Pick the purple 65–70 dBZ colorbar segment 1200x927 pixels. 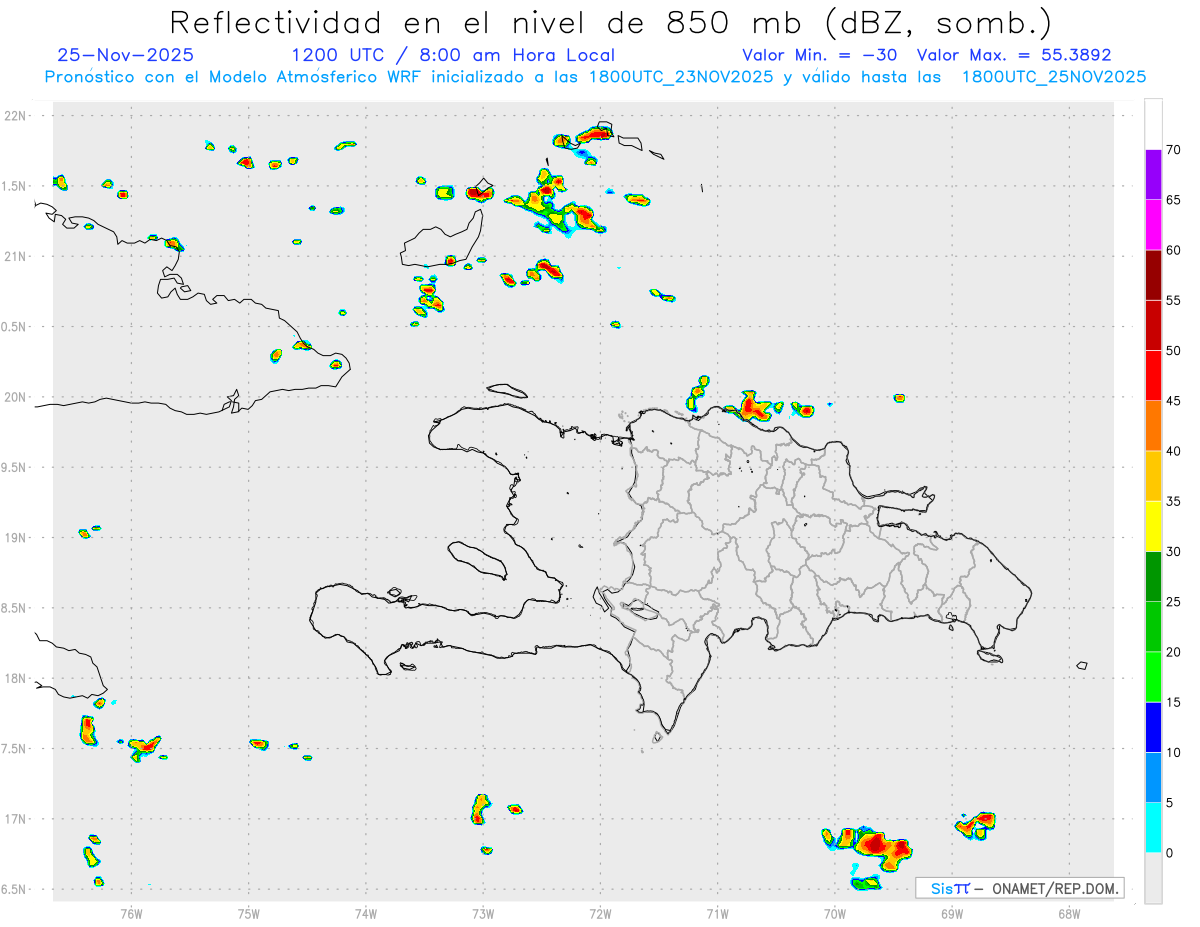pos(1153,174)
